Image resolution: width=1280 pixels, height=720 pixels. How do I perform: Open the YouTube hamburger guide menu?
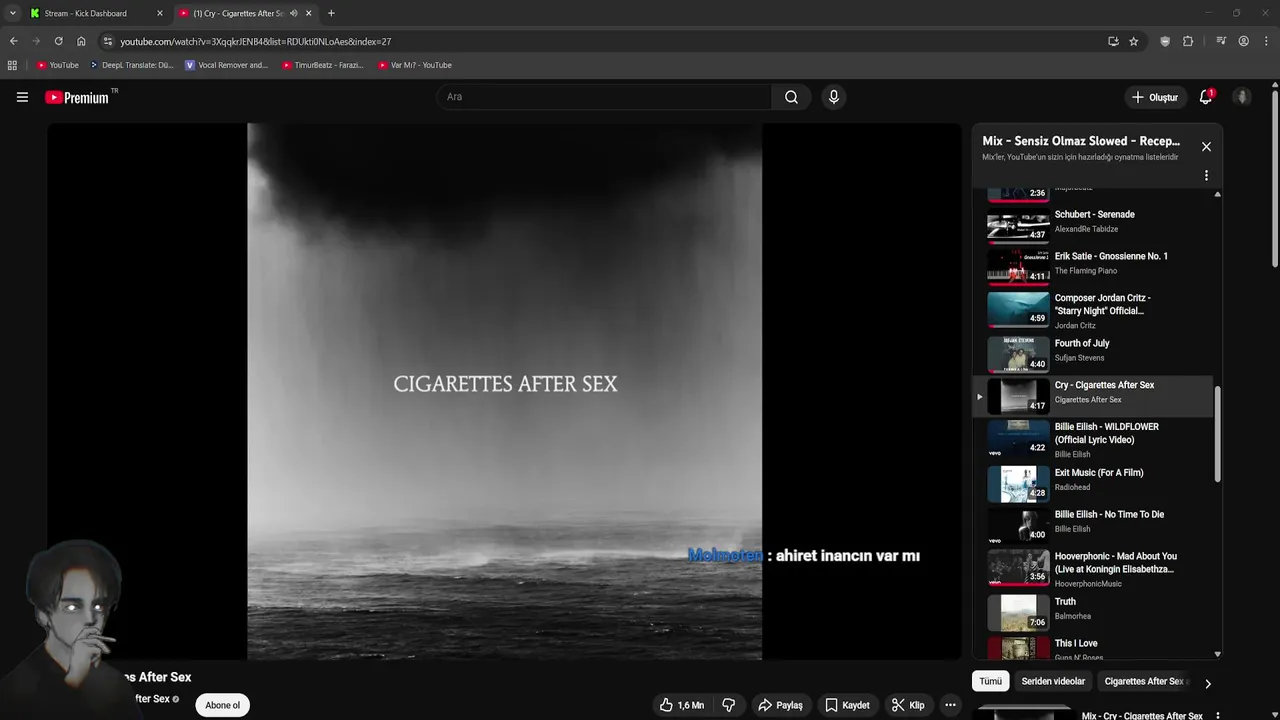click(22, 97)
